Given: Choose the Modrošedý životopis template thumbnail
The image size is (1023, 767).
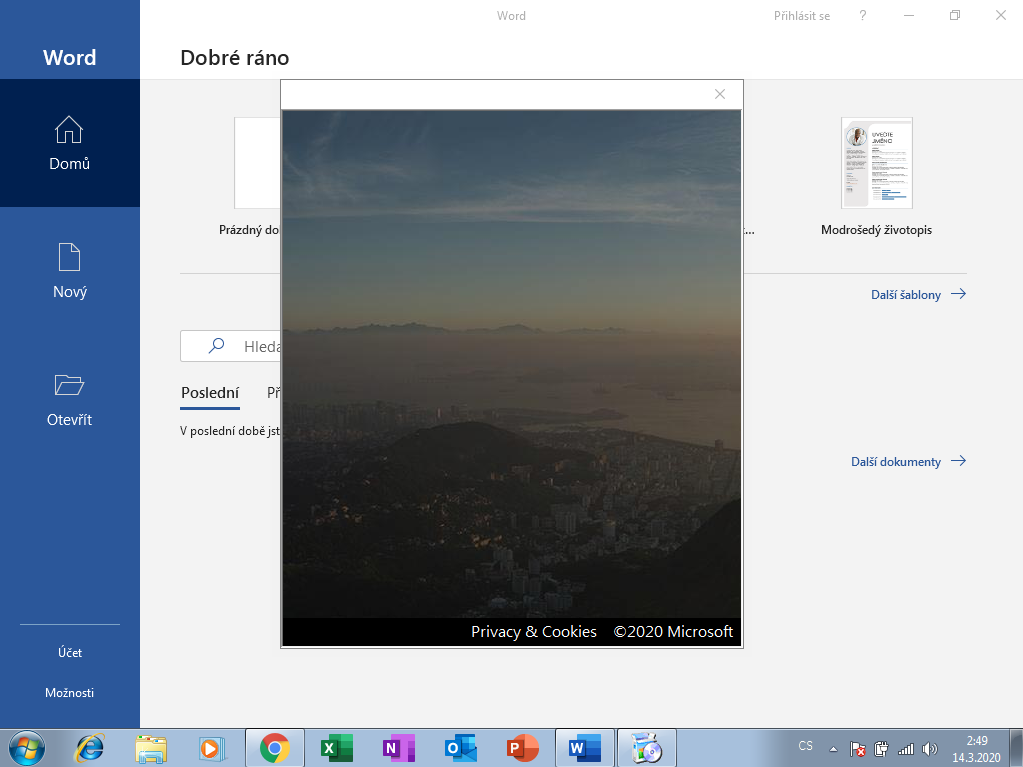Looking at the screenshot, I should click(x=876, y=163).
